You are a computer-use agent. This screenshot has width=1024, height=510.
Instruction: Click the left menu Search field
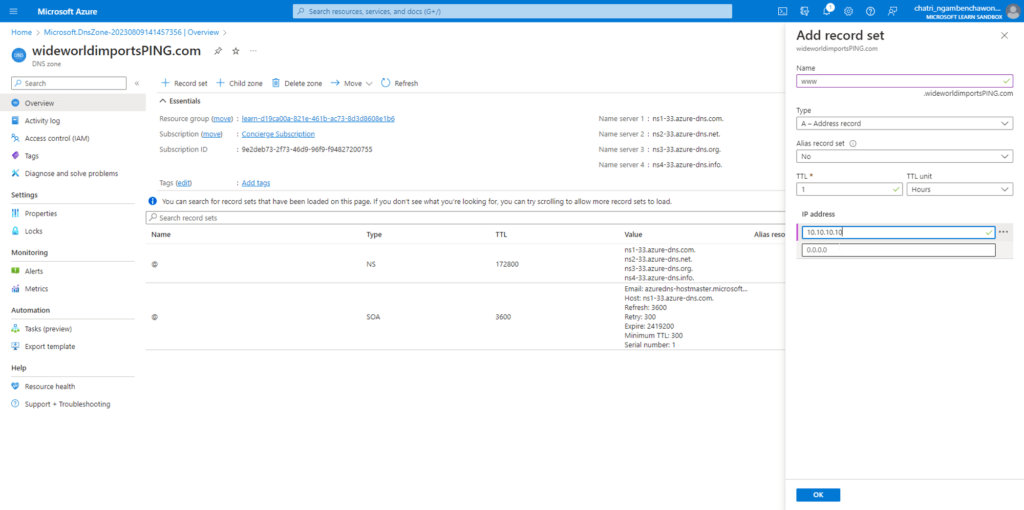tap(69, 84)
